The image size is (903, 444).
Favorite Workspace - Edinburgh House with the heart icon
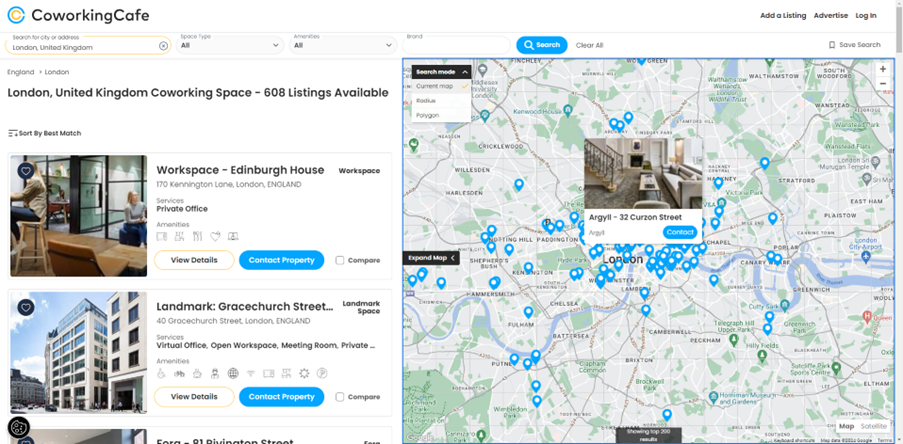25,170
